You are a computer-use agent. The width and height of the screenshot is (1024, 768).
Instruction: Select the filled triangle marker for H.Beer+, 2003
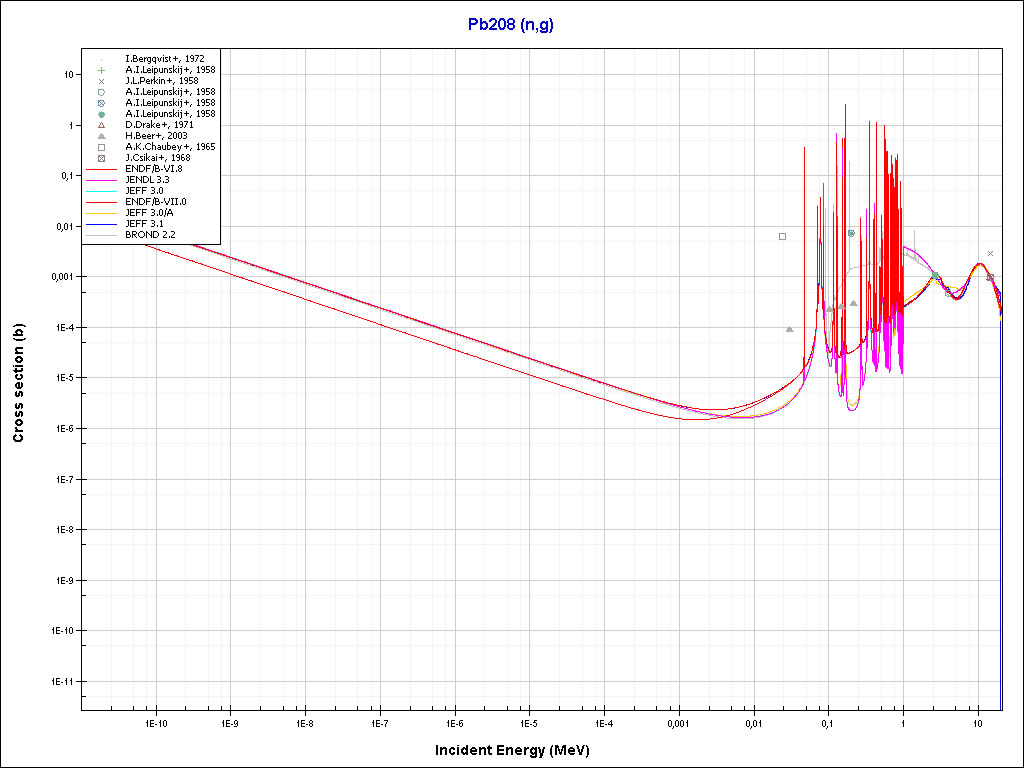click(101, 136)
